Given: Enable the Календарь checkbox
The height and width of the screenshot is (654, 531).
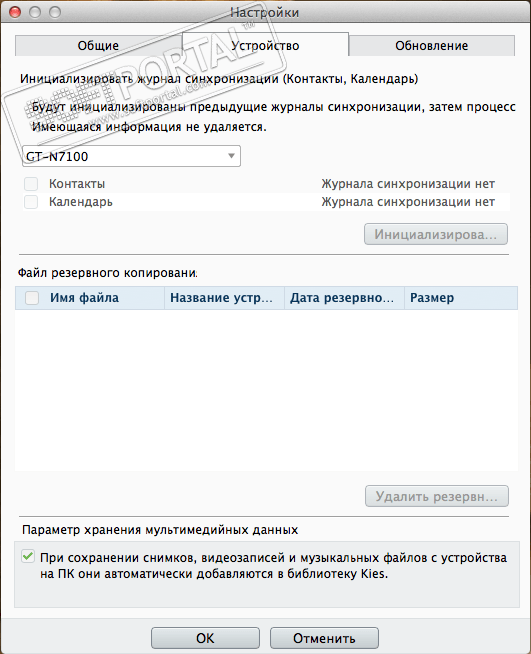Looking at the screenshot, I should [x=31, y=202].
